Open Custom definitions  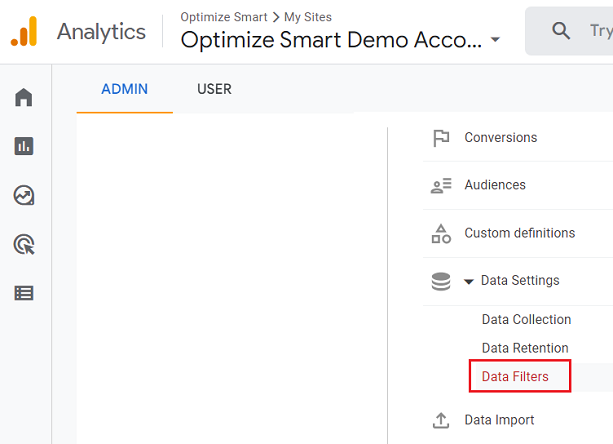[518, 233]
